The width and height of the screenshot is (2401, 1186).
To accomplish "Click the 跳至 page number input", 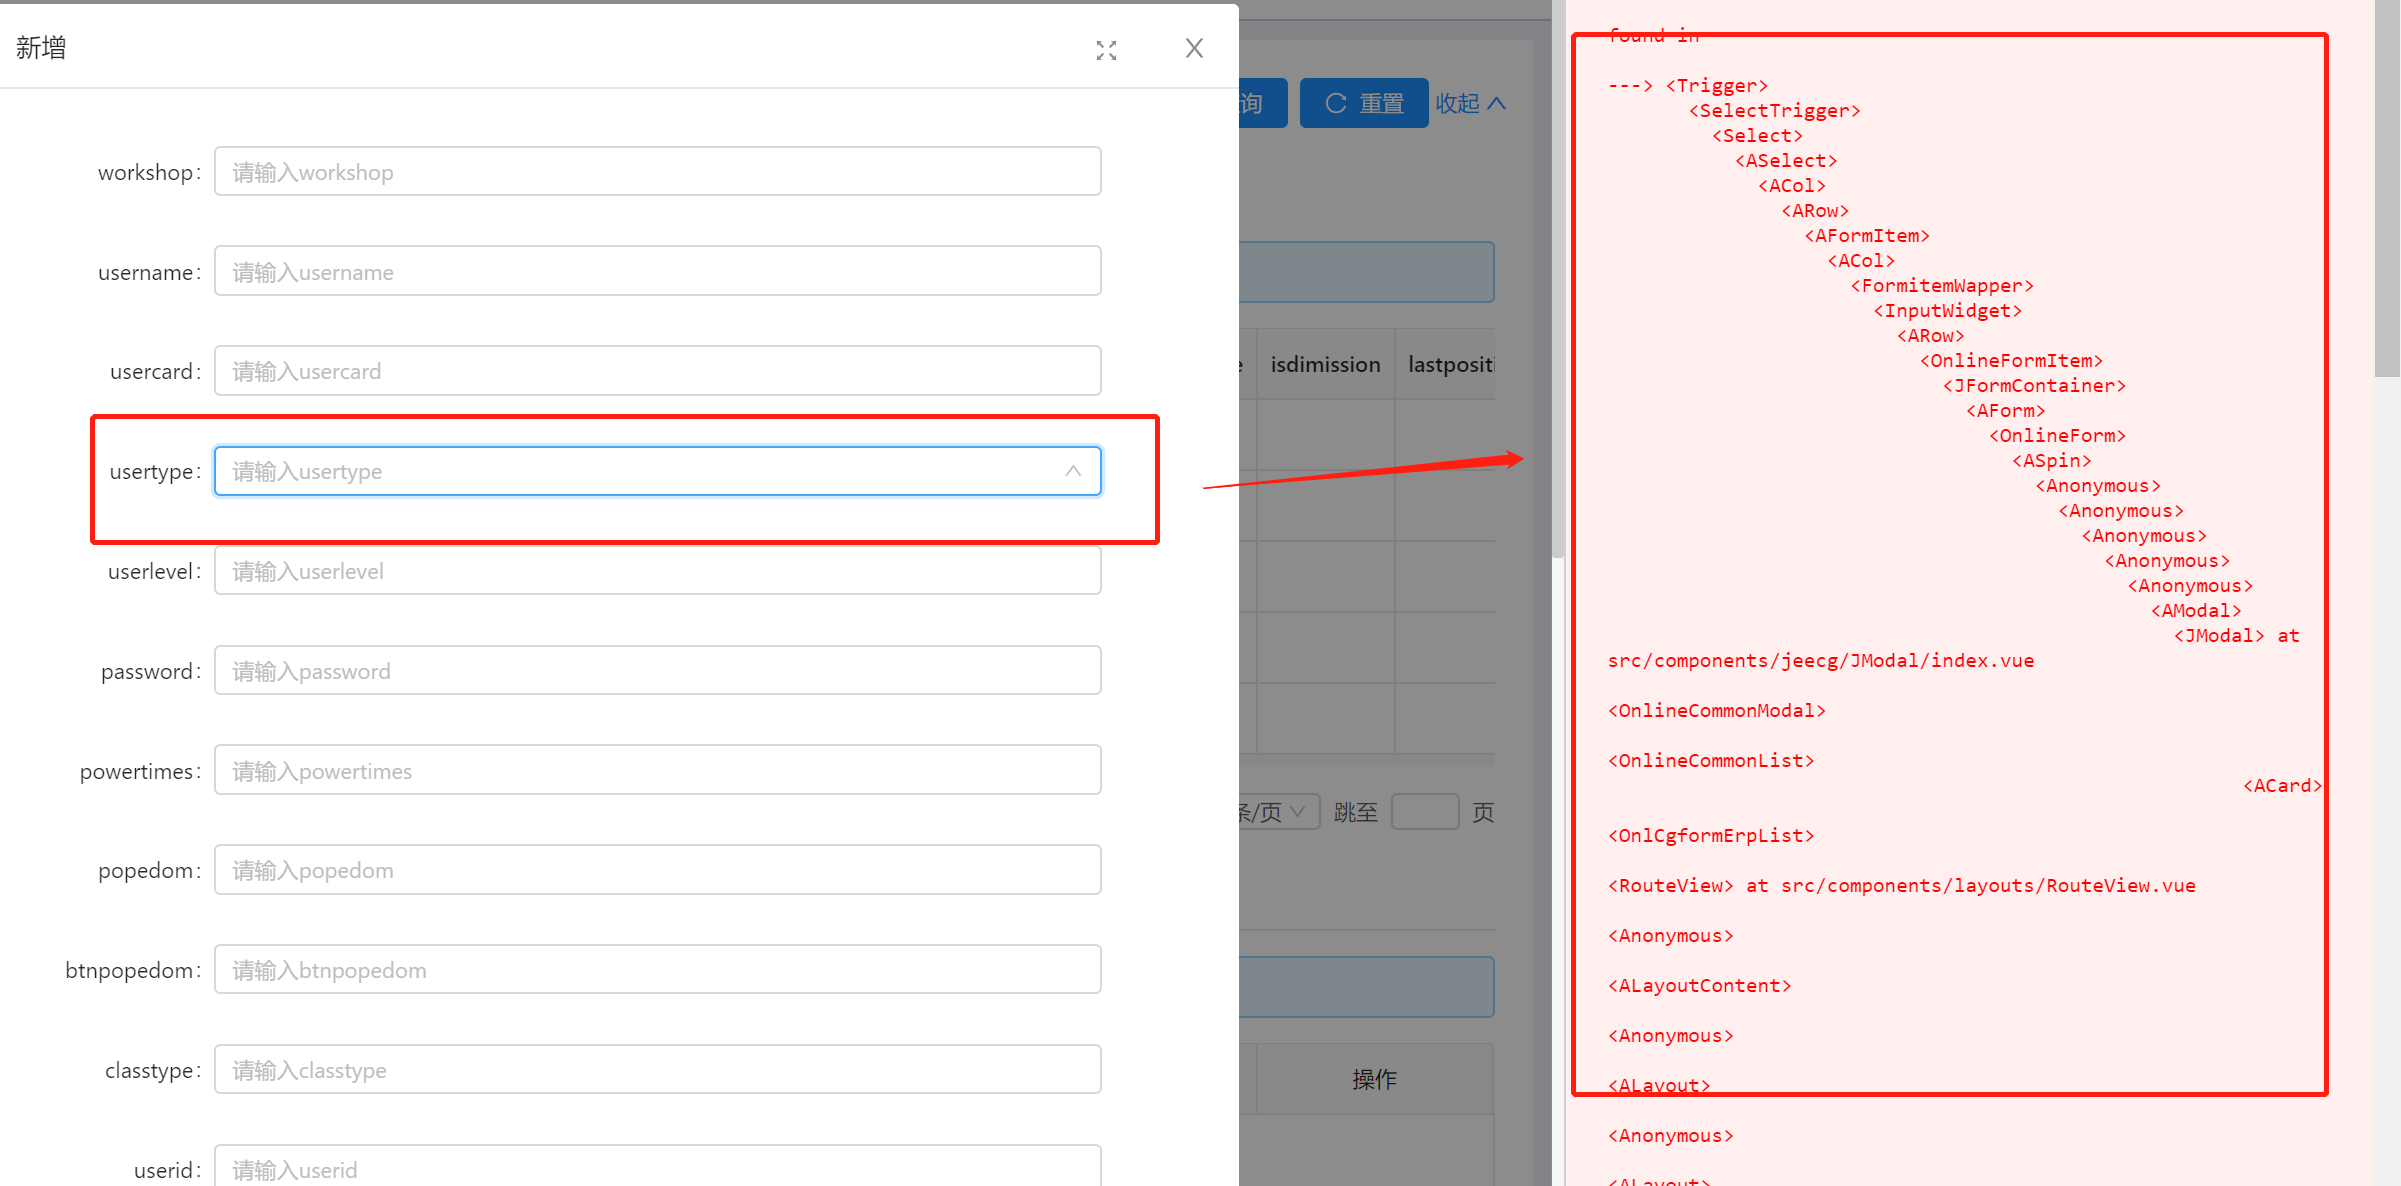I will (x=1426, y=811).
